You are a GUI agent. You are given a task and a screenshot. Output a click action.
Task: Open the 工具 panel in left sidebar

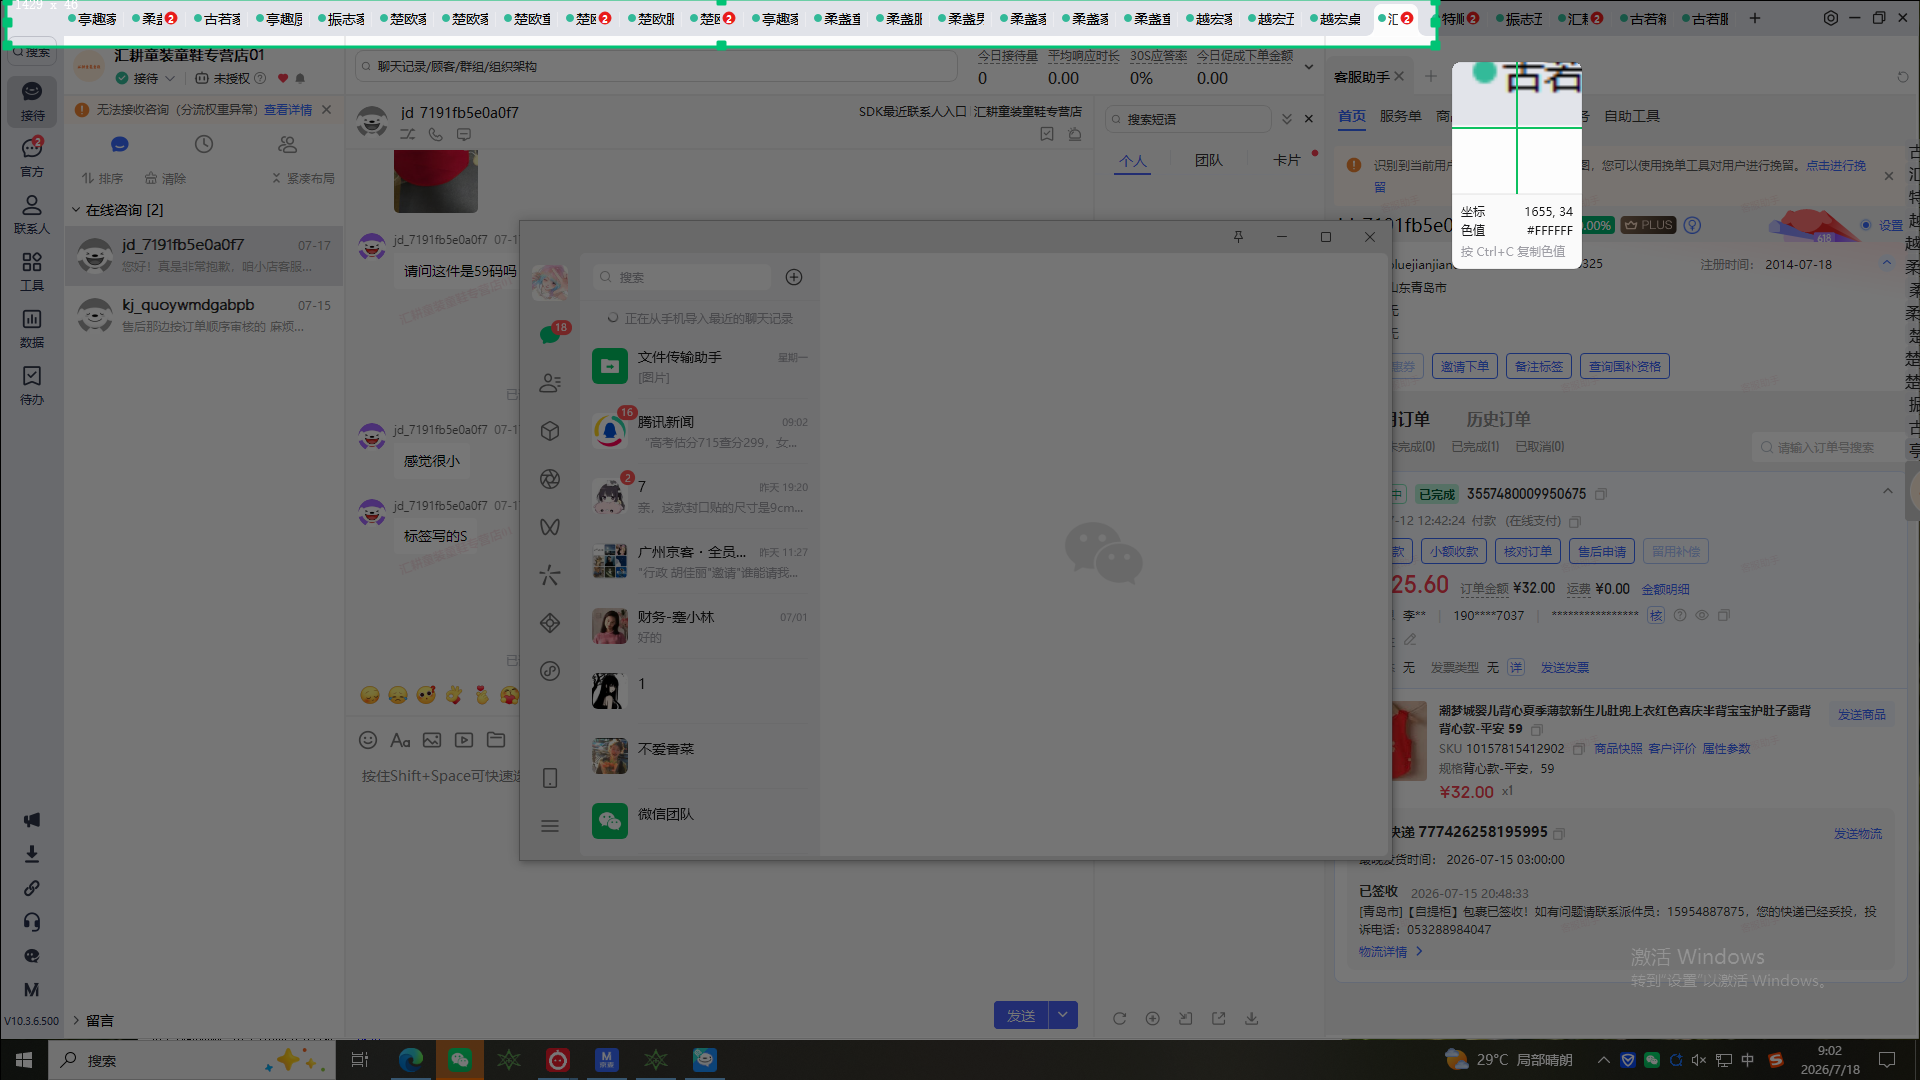32,271
